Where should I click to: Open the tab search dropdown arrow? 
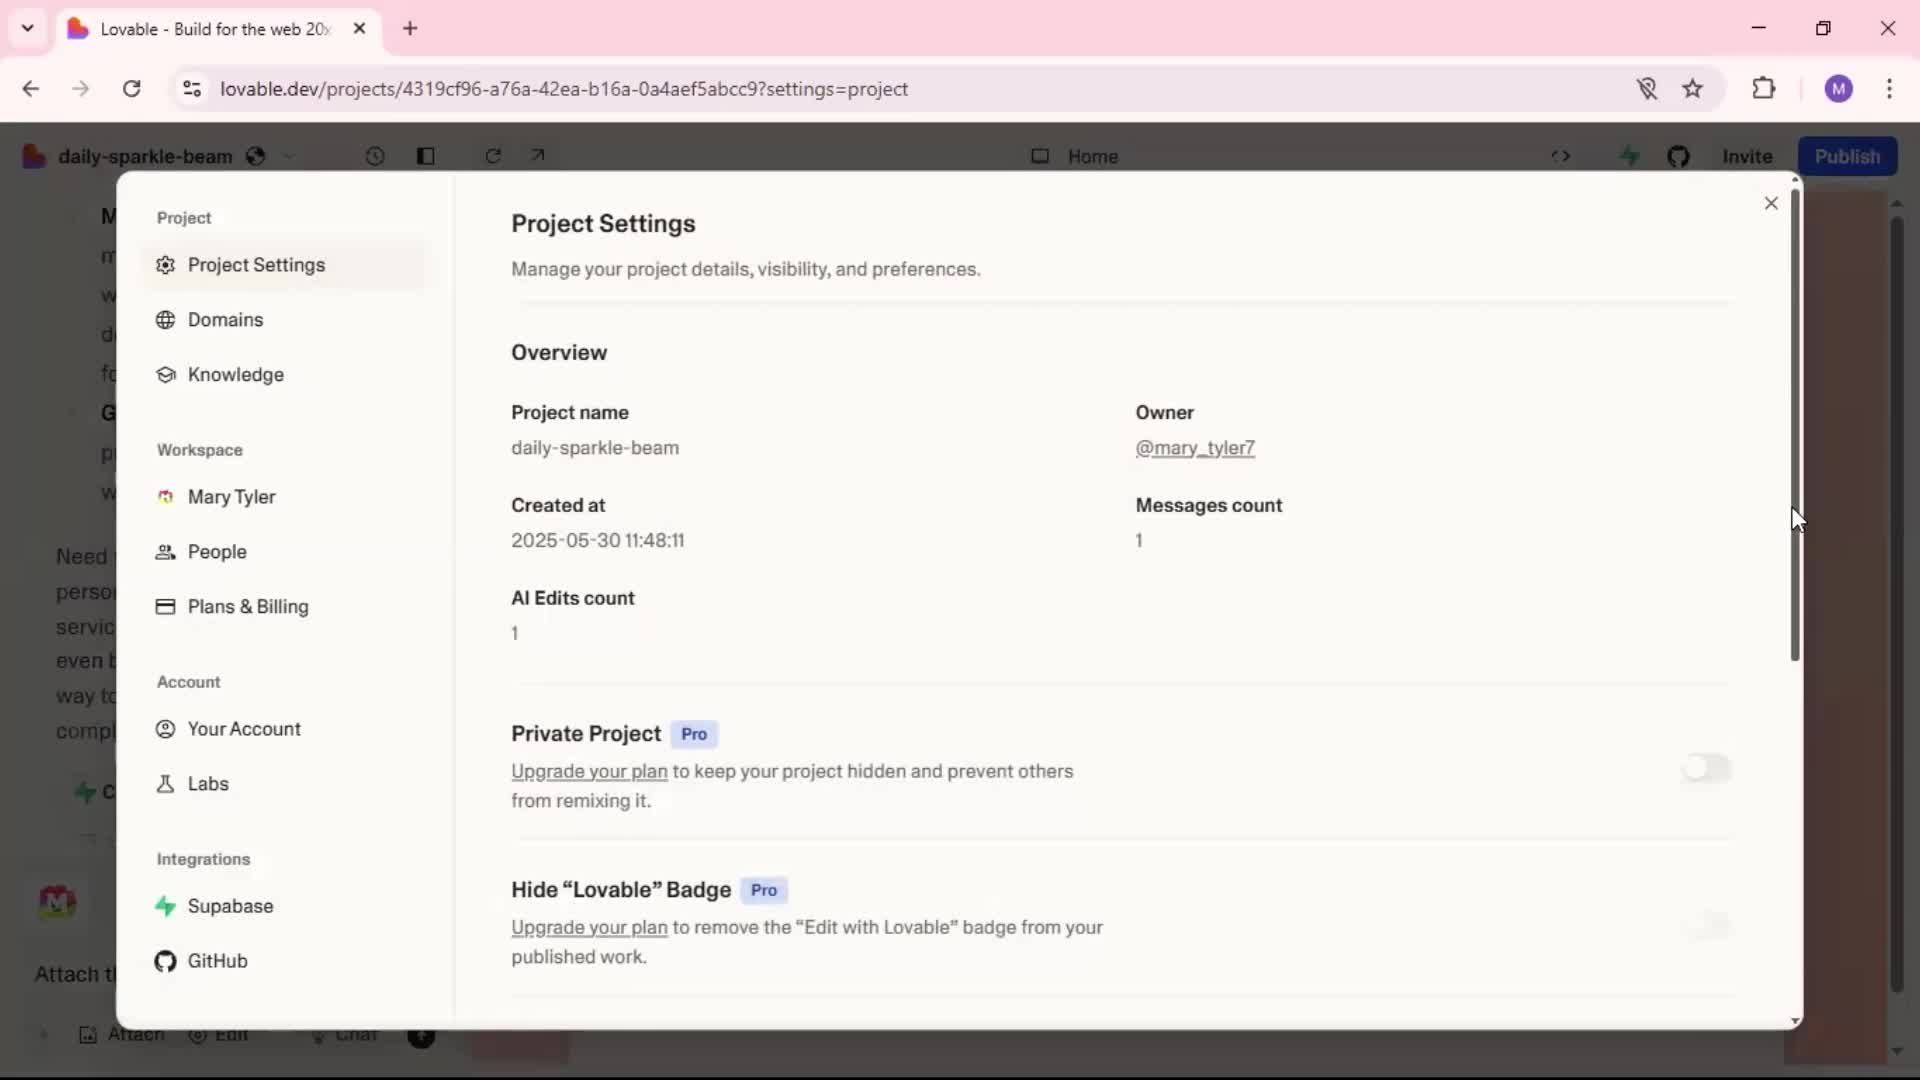coord(28,28)
